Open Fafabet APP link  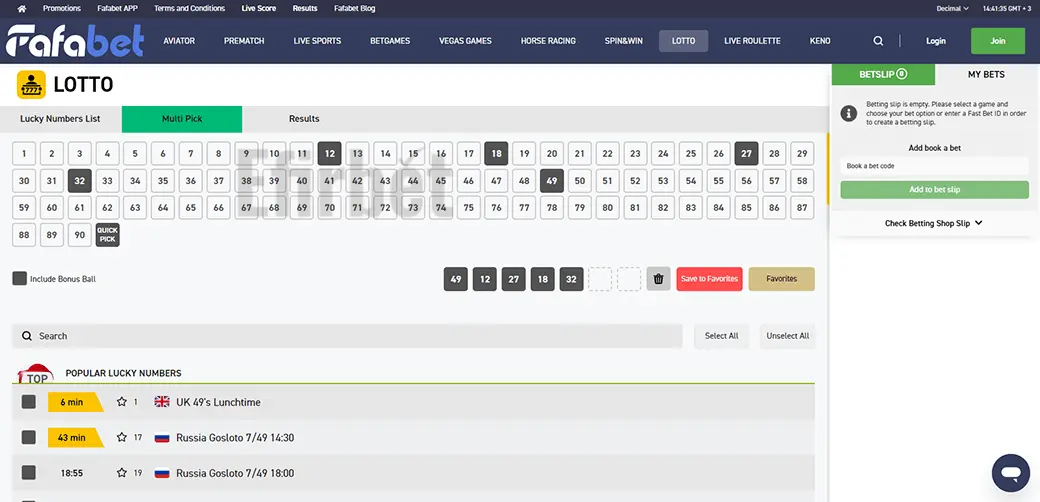pyautogui.click(x=115, y=9)
